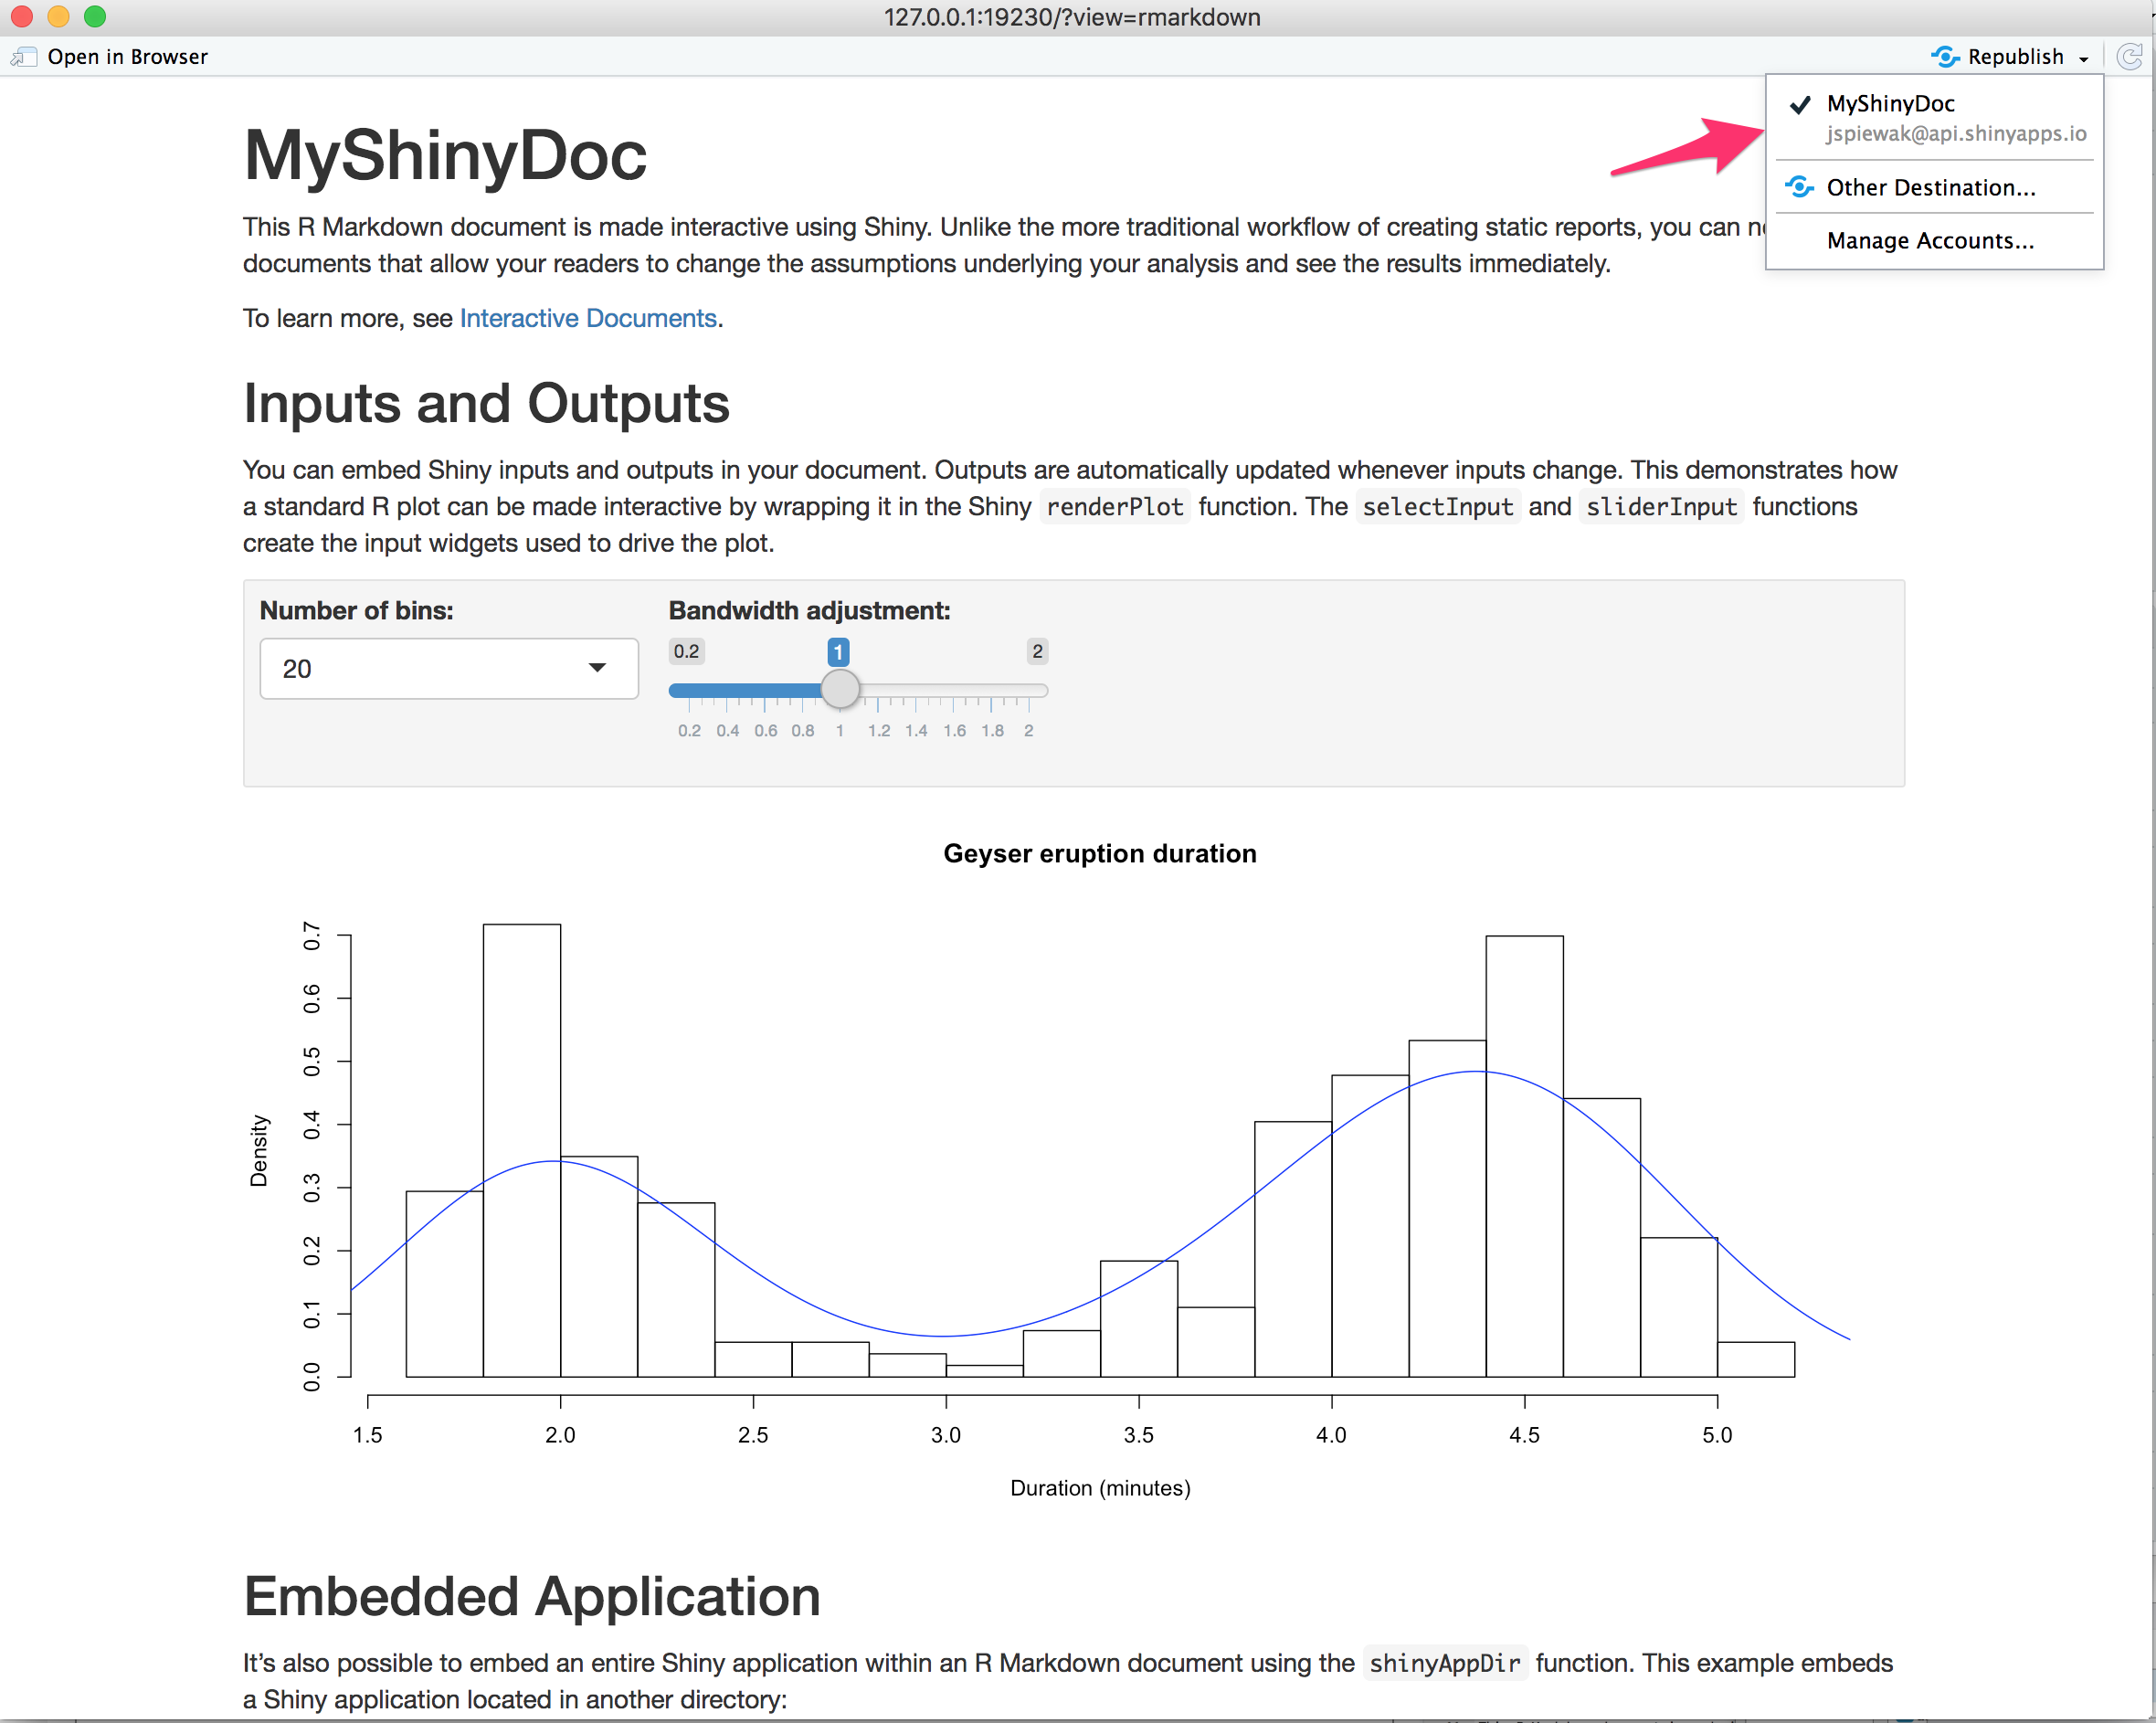This screenshot has height=1723, width=2156.
Task: Open the Number of bins dropdown
Action: [449, 668]
